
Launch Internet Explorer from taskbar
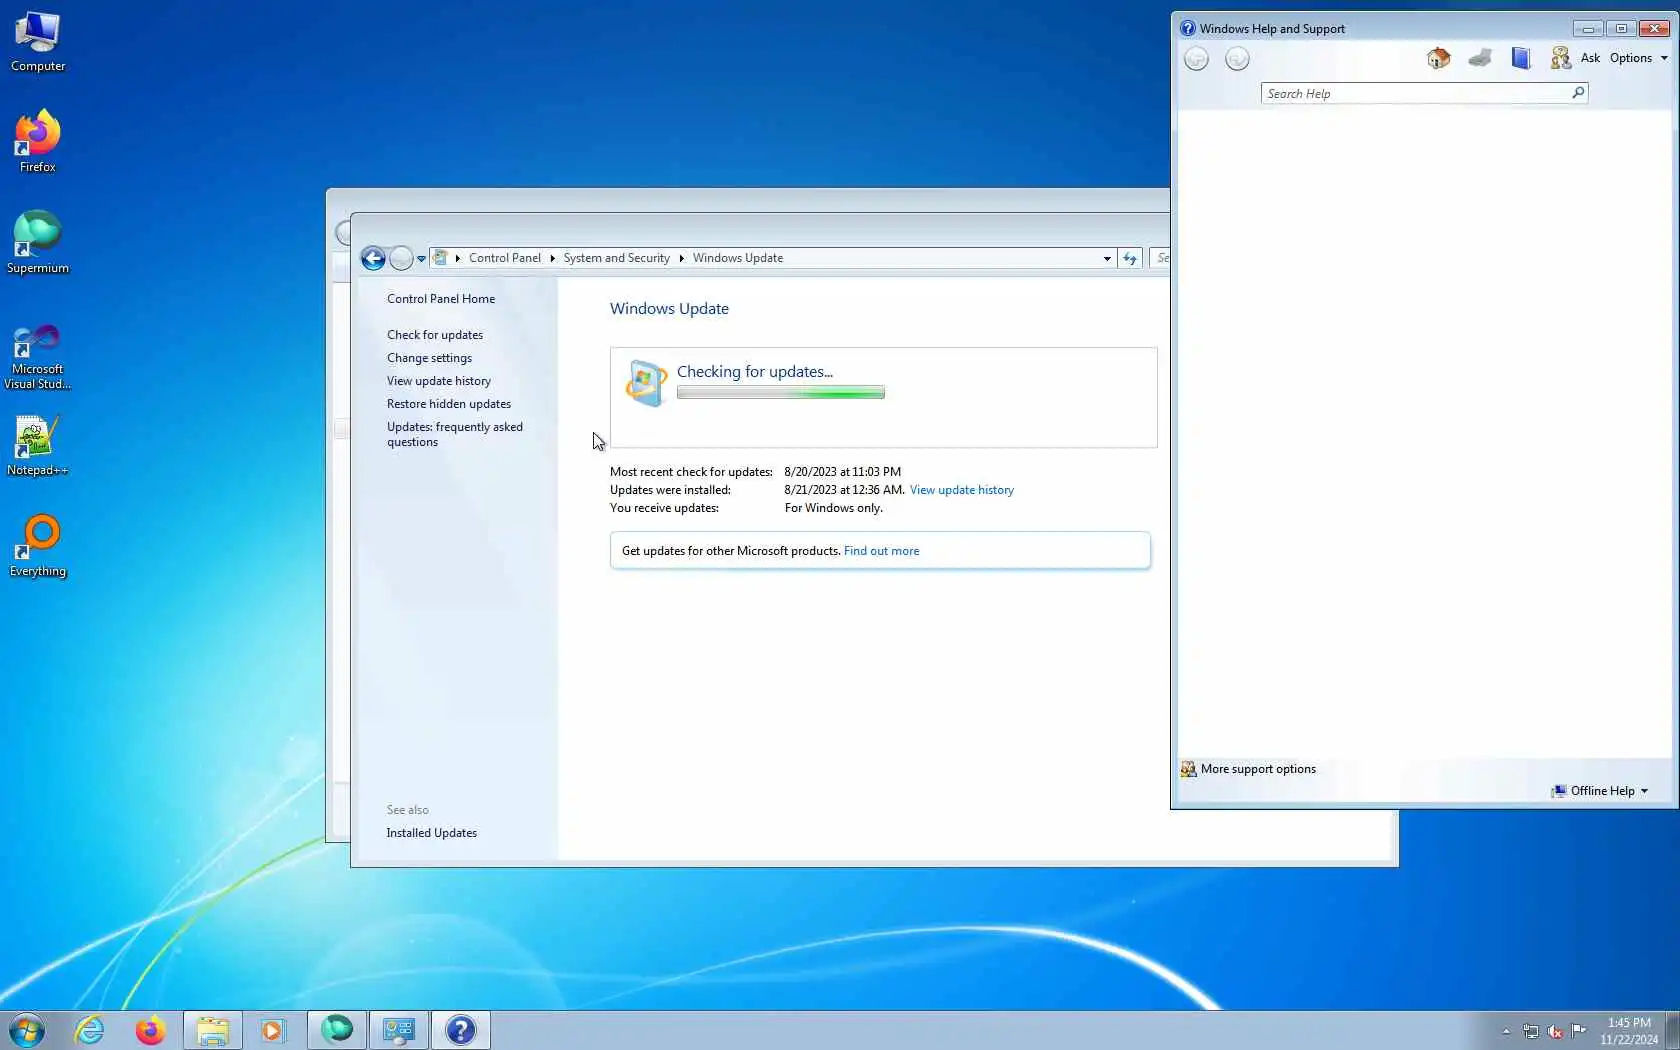pos(89,1030)
